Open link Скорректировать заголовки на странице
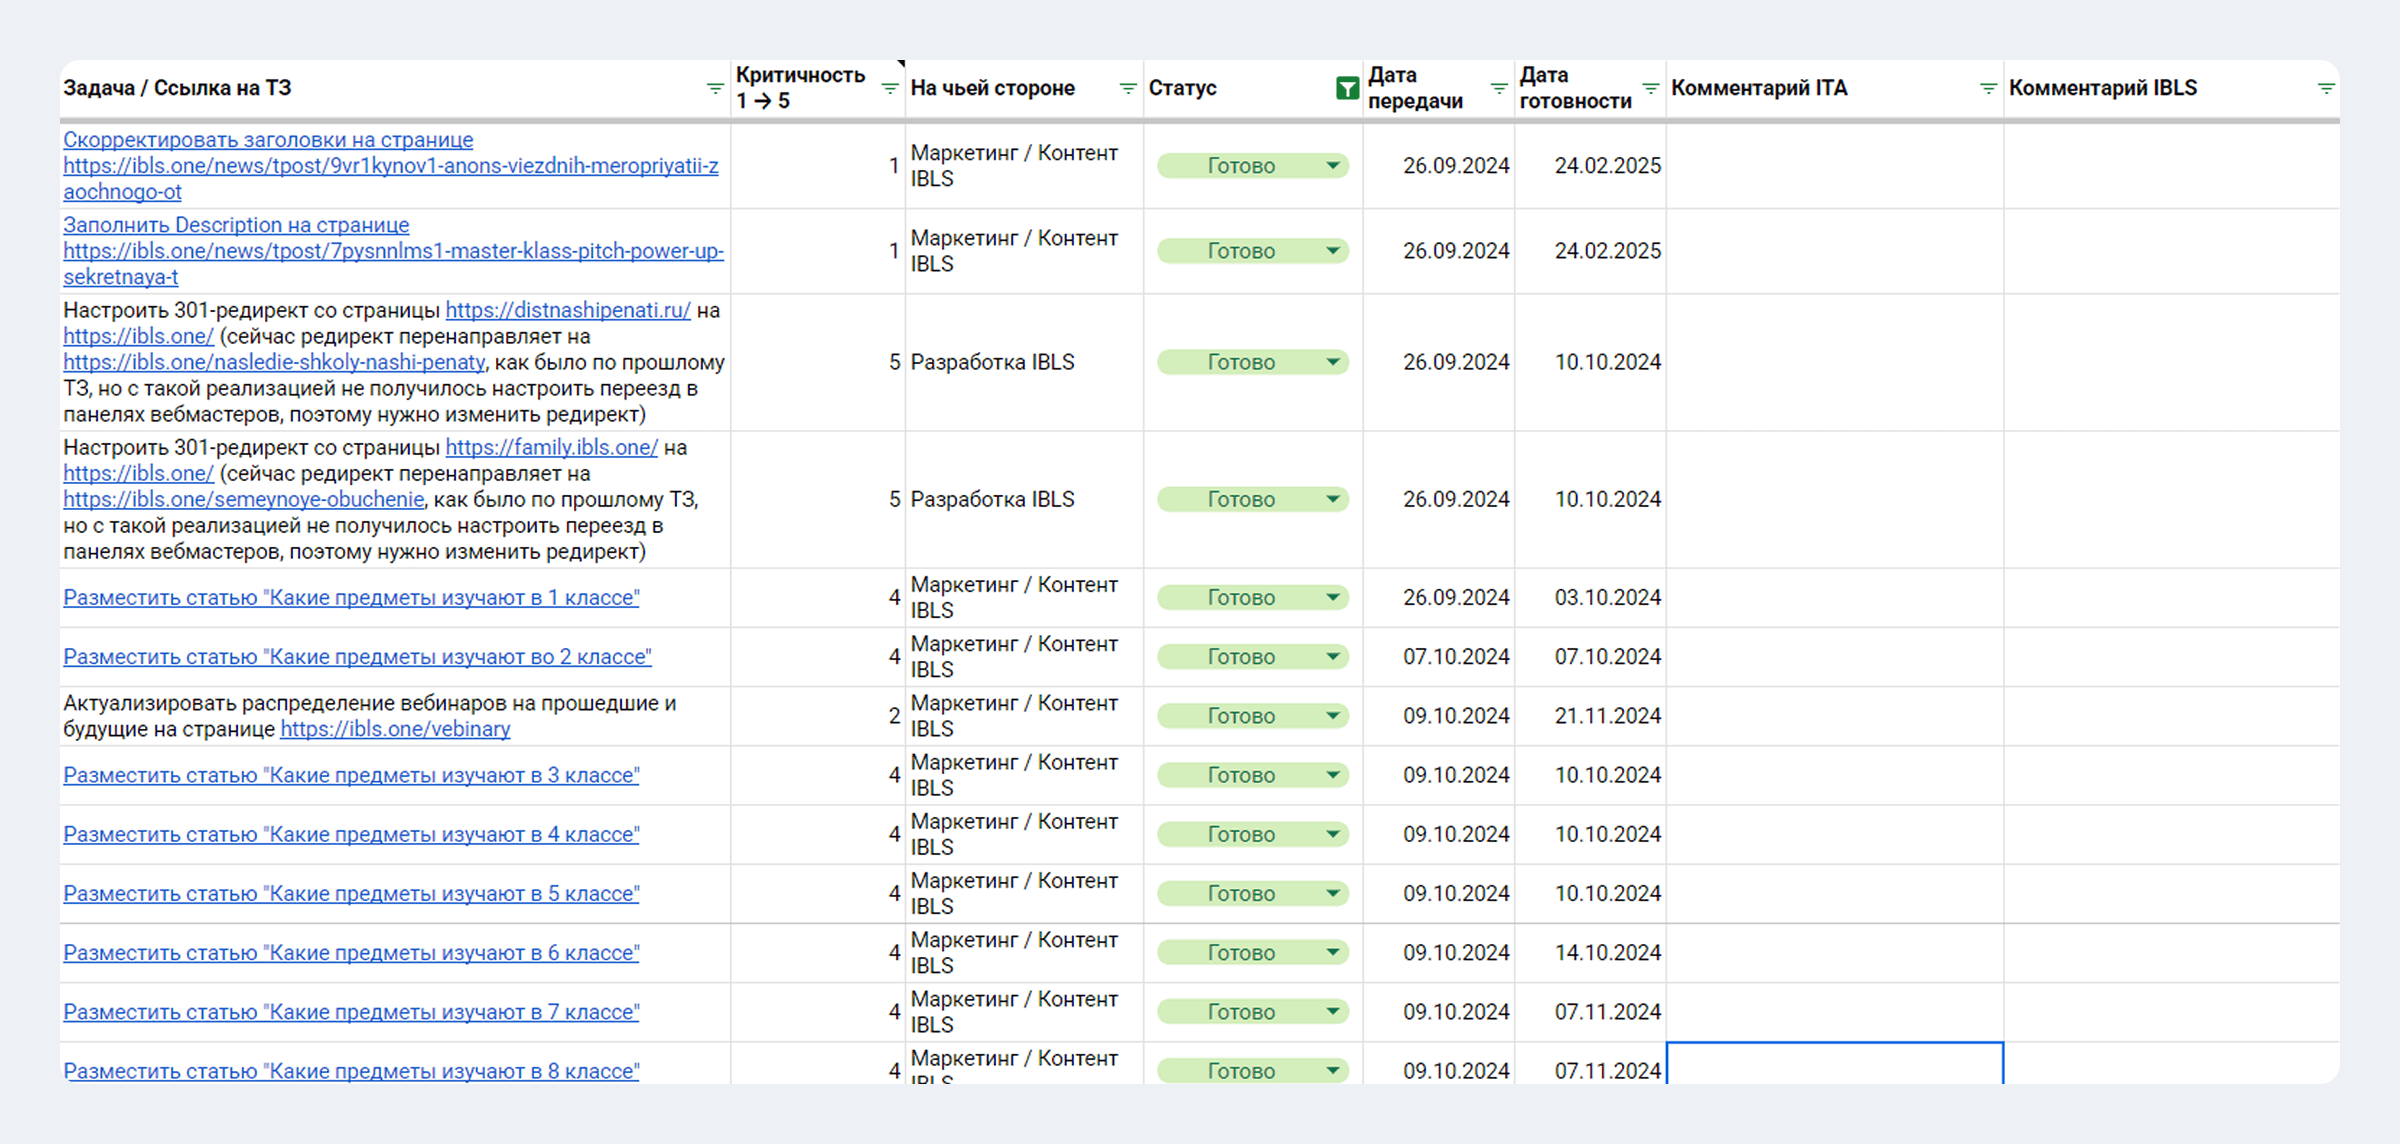The width and height of the screenshot is (2400, 1144). (x=268, y=140)
